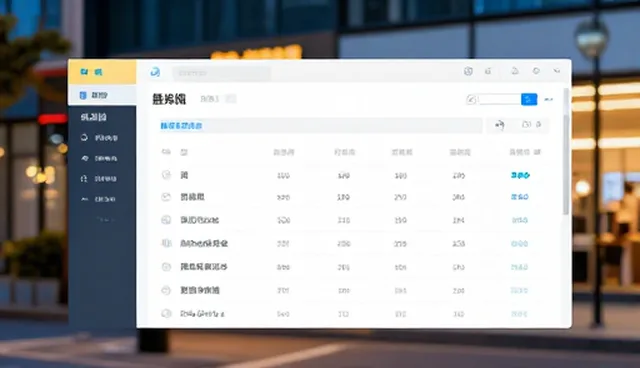Screen dimensions: 640x368
Task: Click the folder-like icon right of the filter bar
Action: [x=527, y=124]
